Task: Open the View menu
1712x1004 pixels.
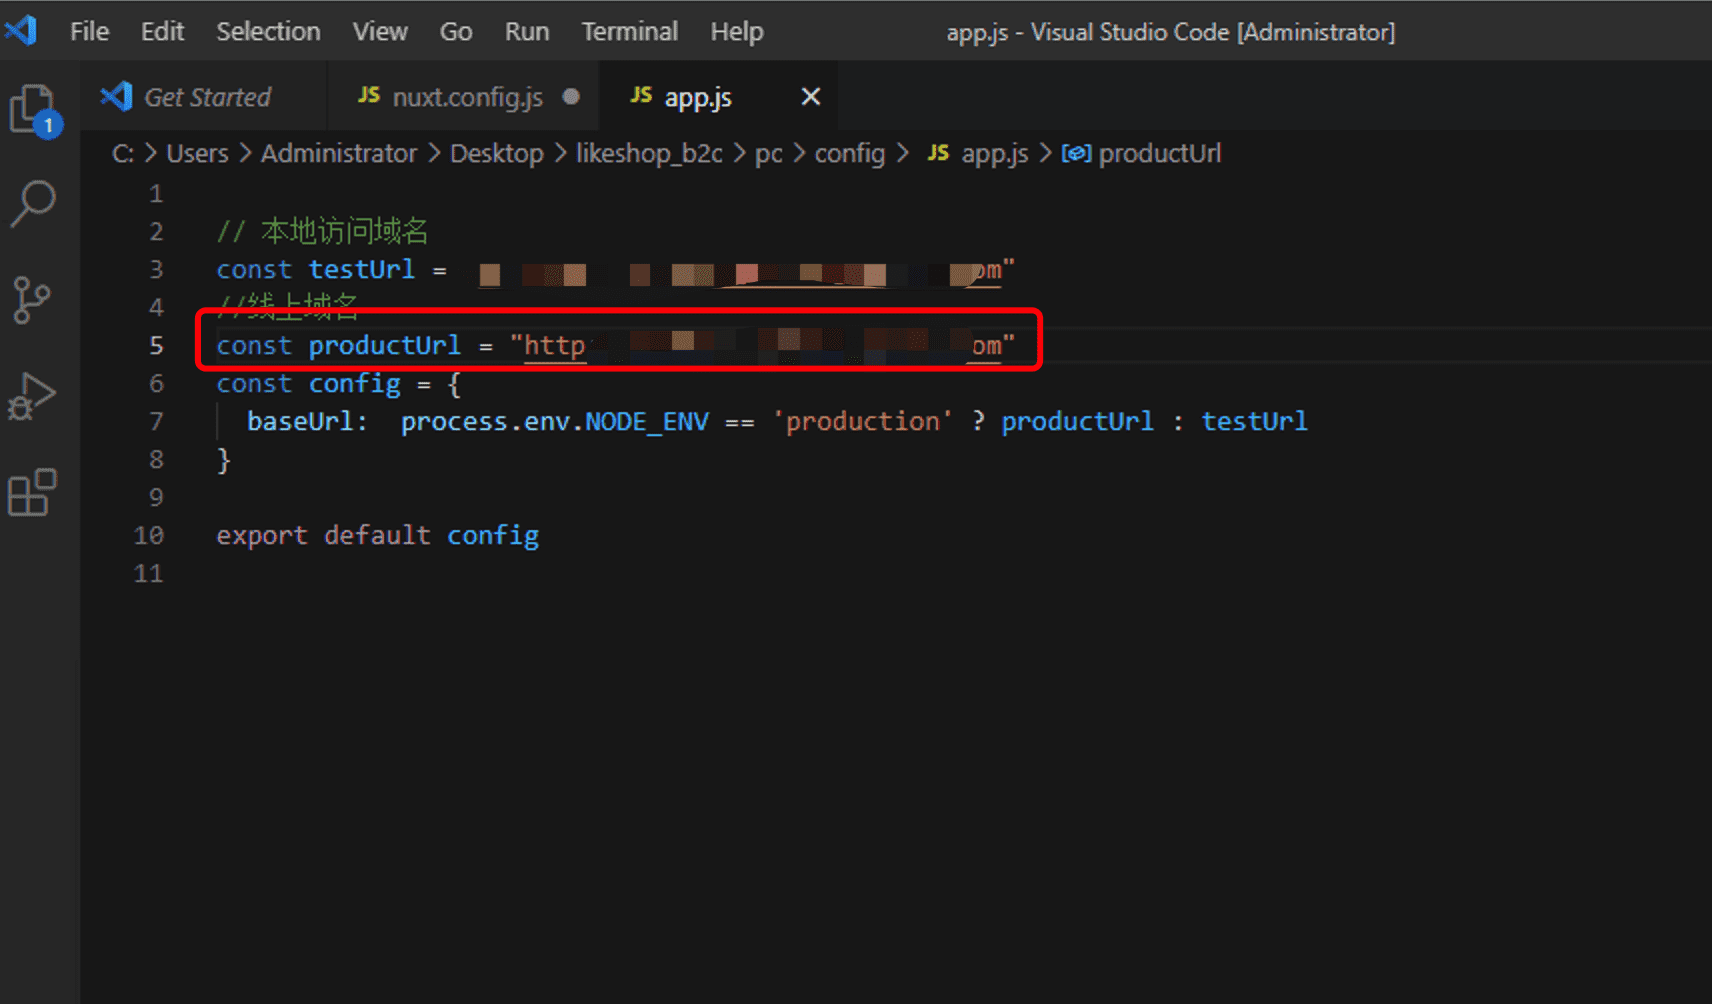Action: click(380, 32)
